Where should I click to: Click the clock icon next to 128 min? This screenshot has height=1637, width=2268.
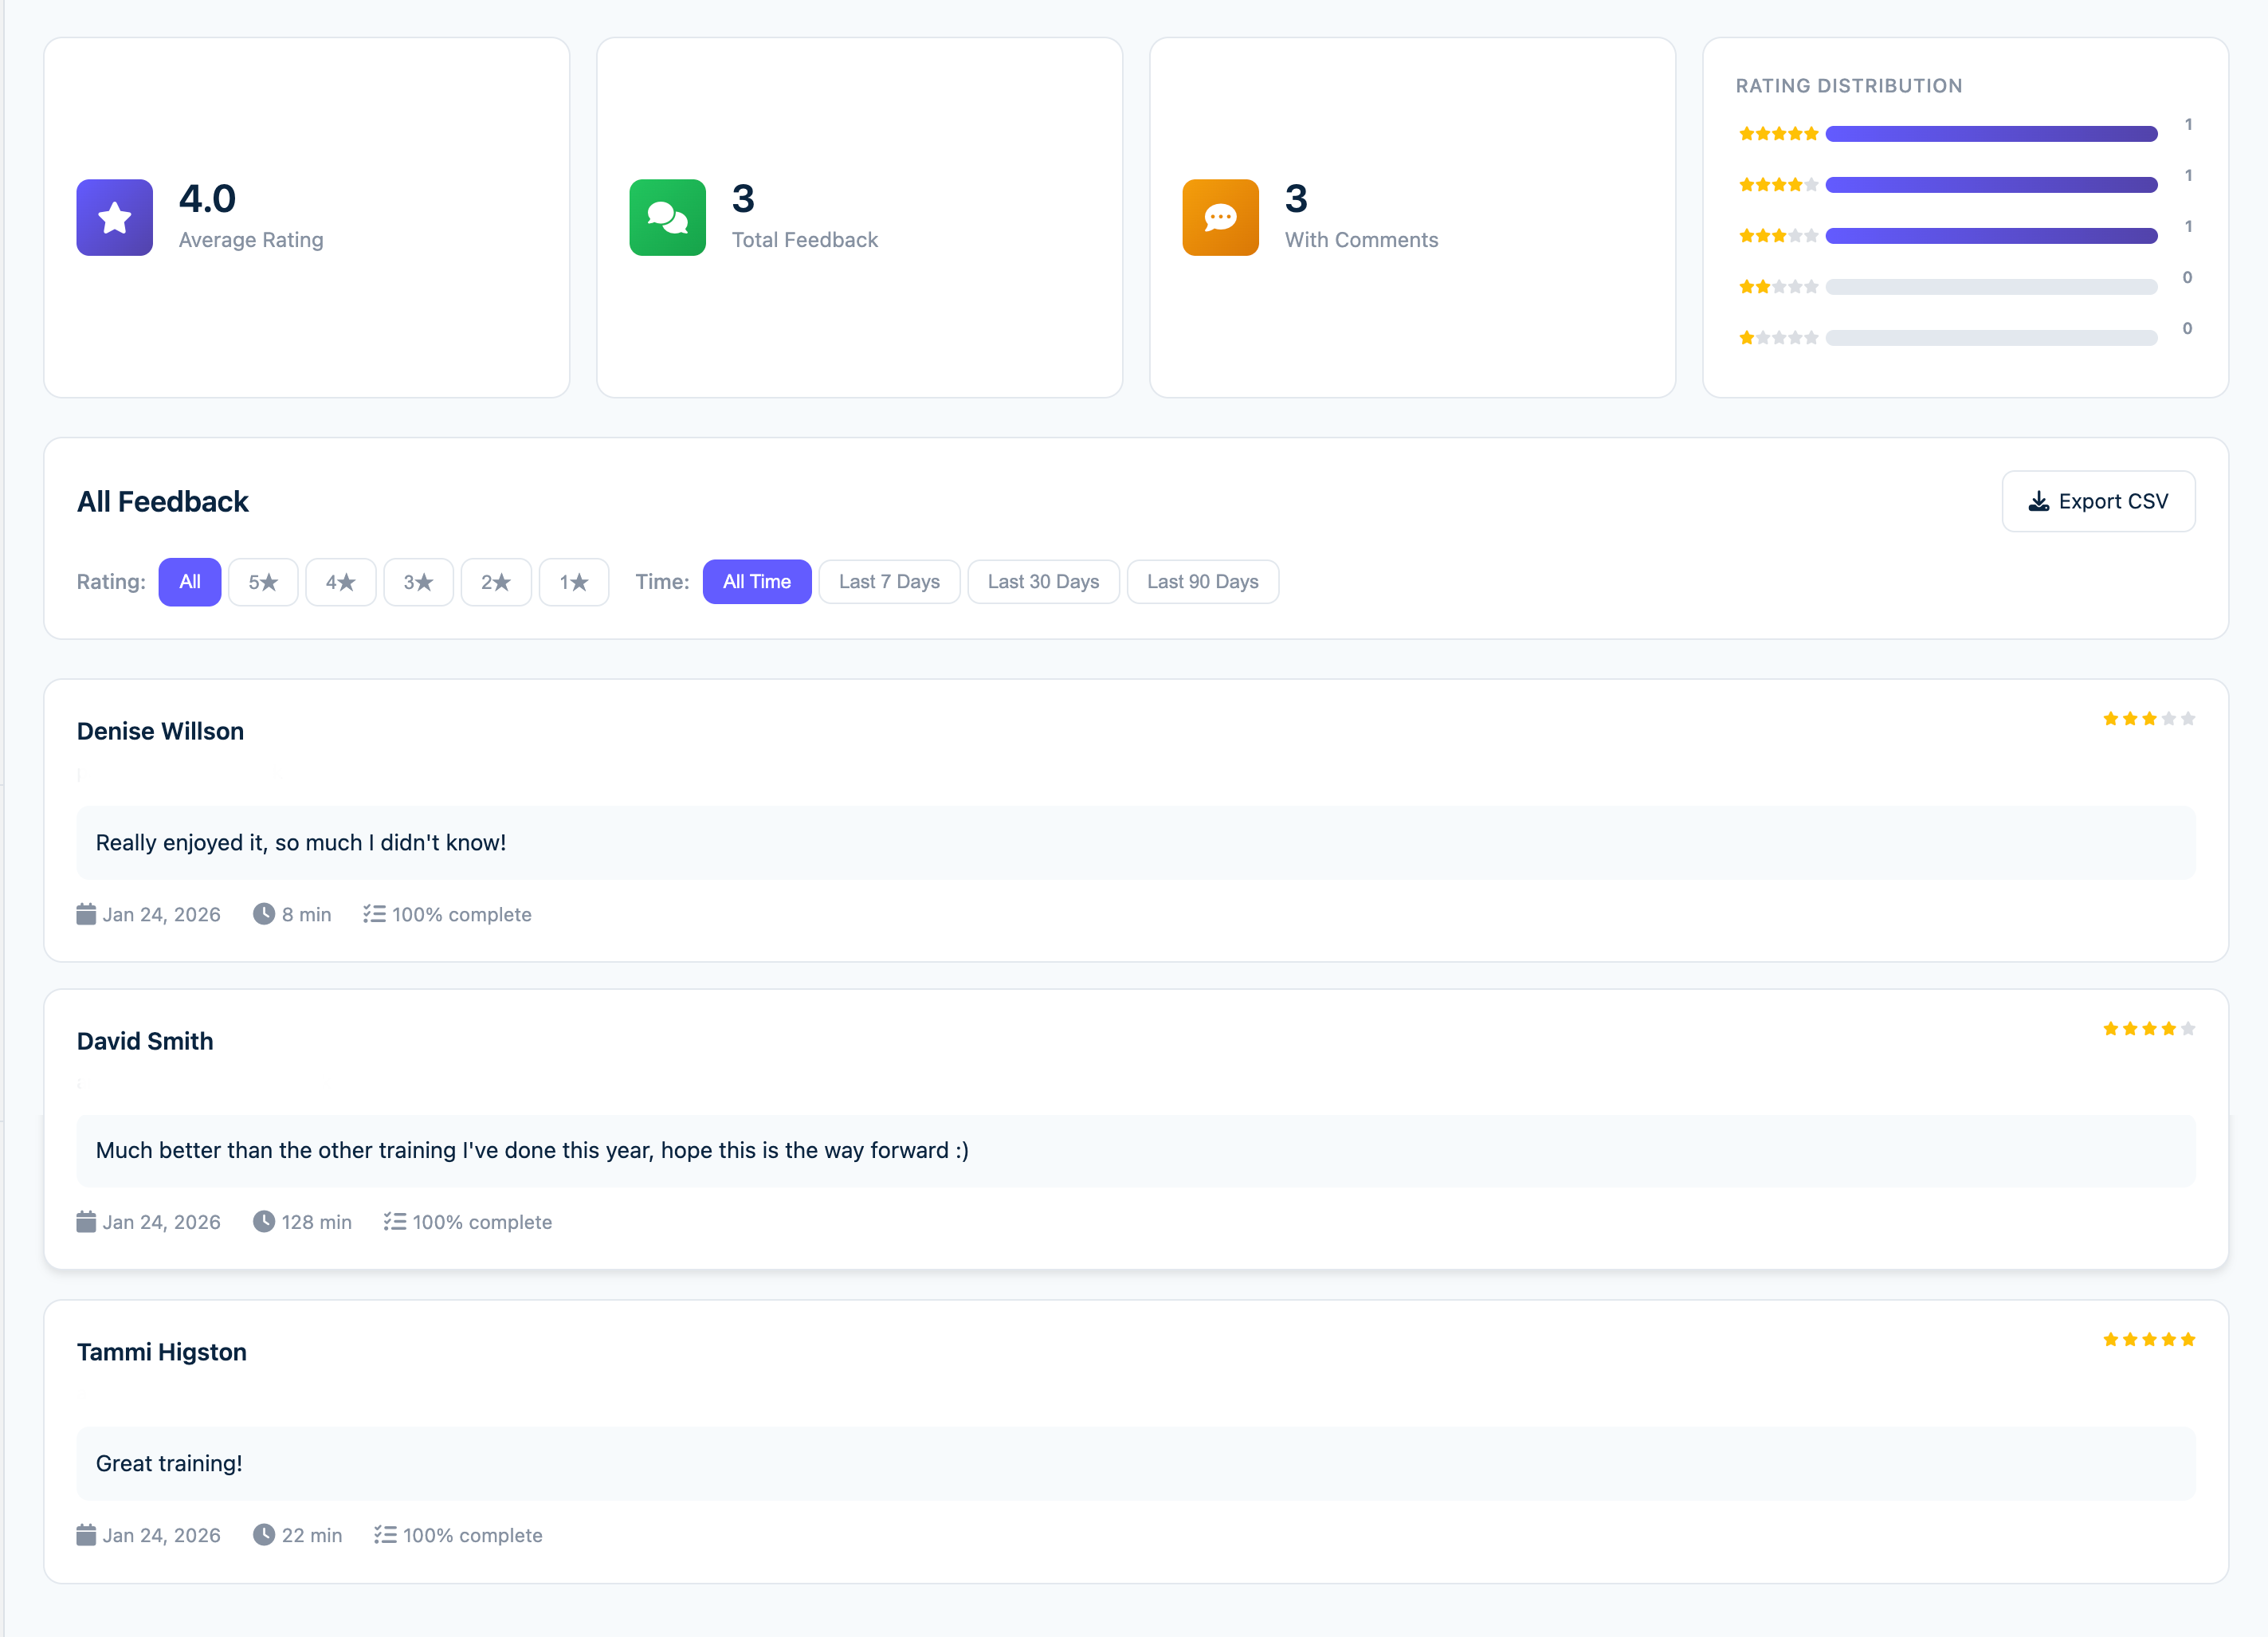[264, 1221]
